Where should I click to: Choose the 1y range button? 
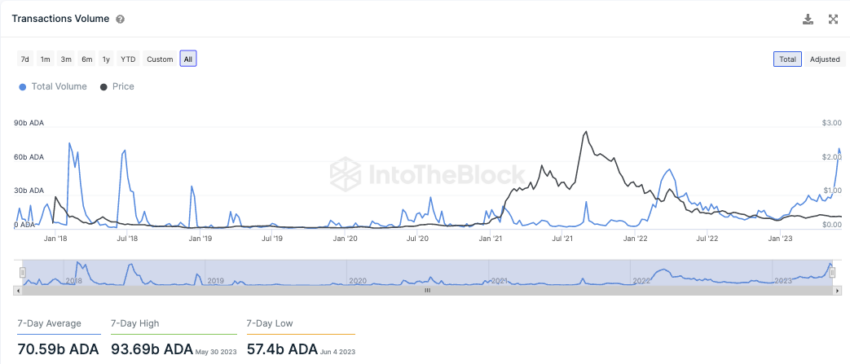(106, 59)
